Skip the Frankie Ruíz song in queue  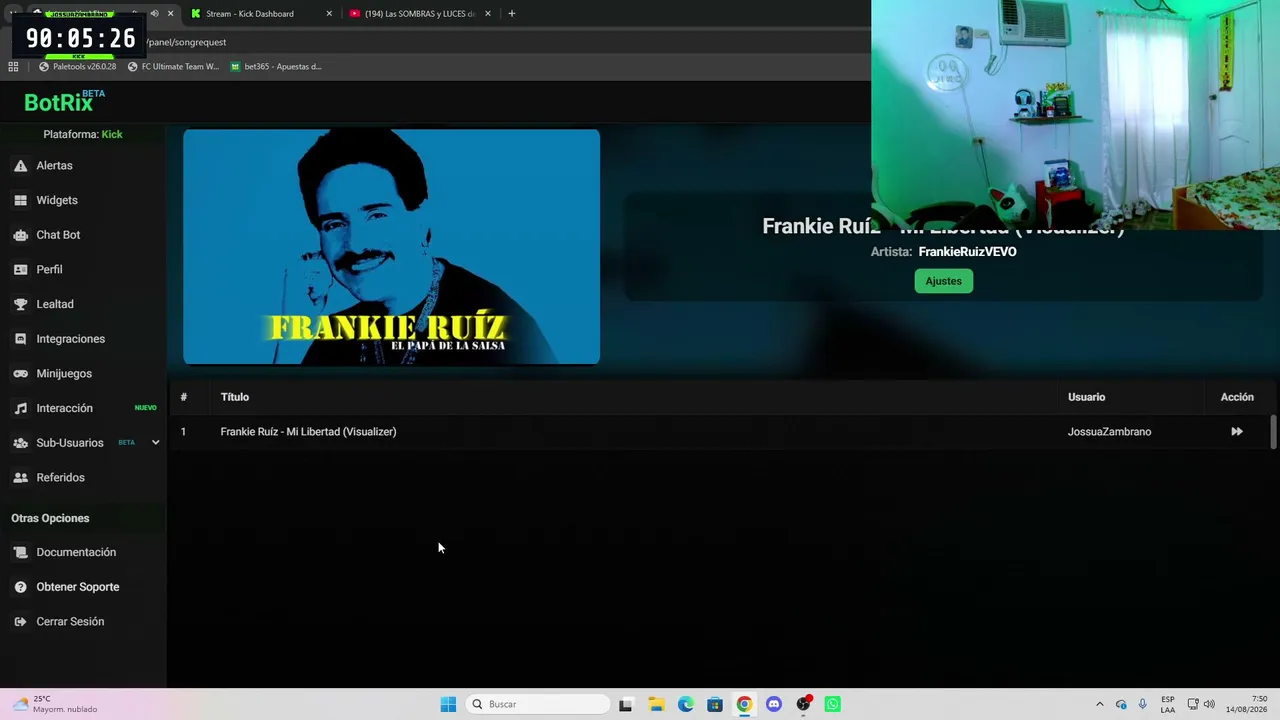[x=1237, y=432]
